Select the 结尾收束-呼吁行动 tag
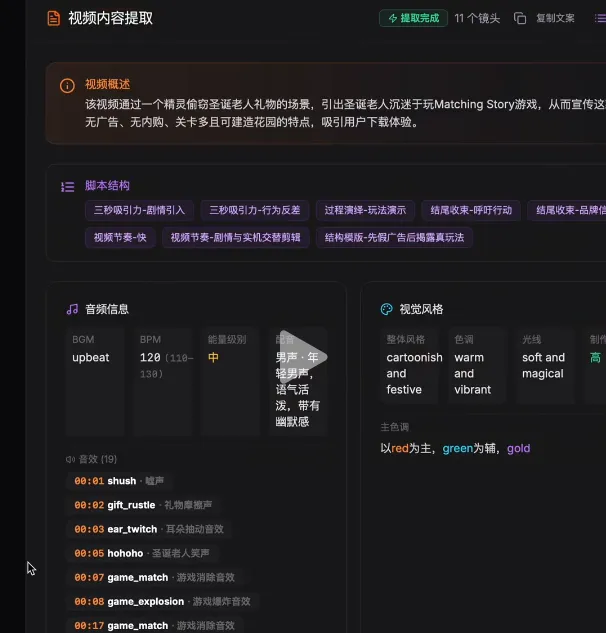 point(471,210)
